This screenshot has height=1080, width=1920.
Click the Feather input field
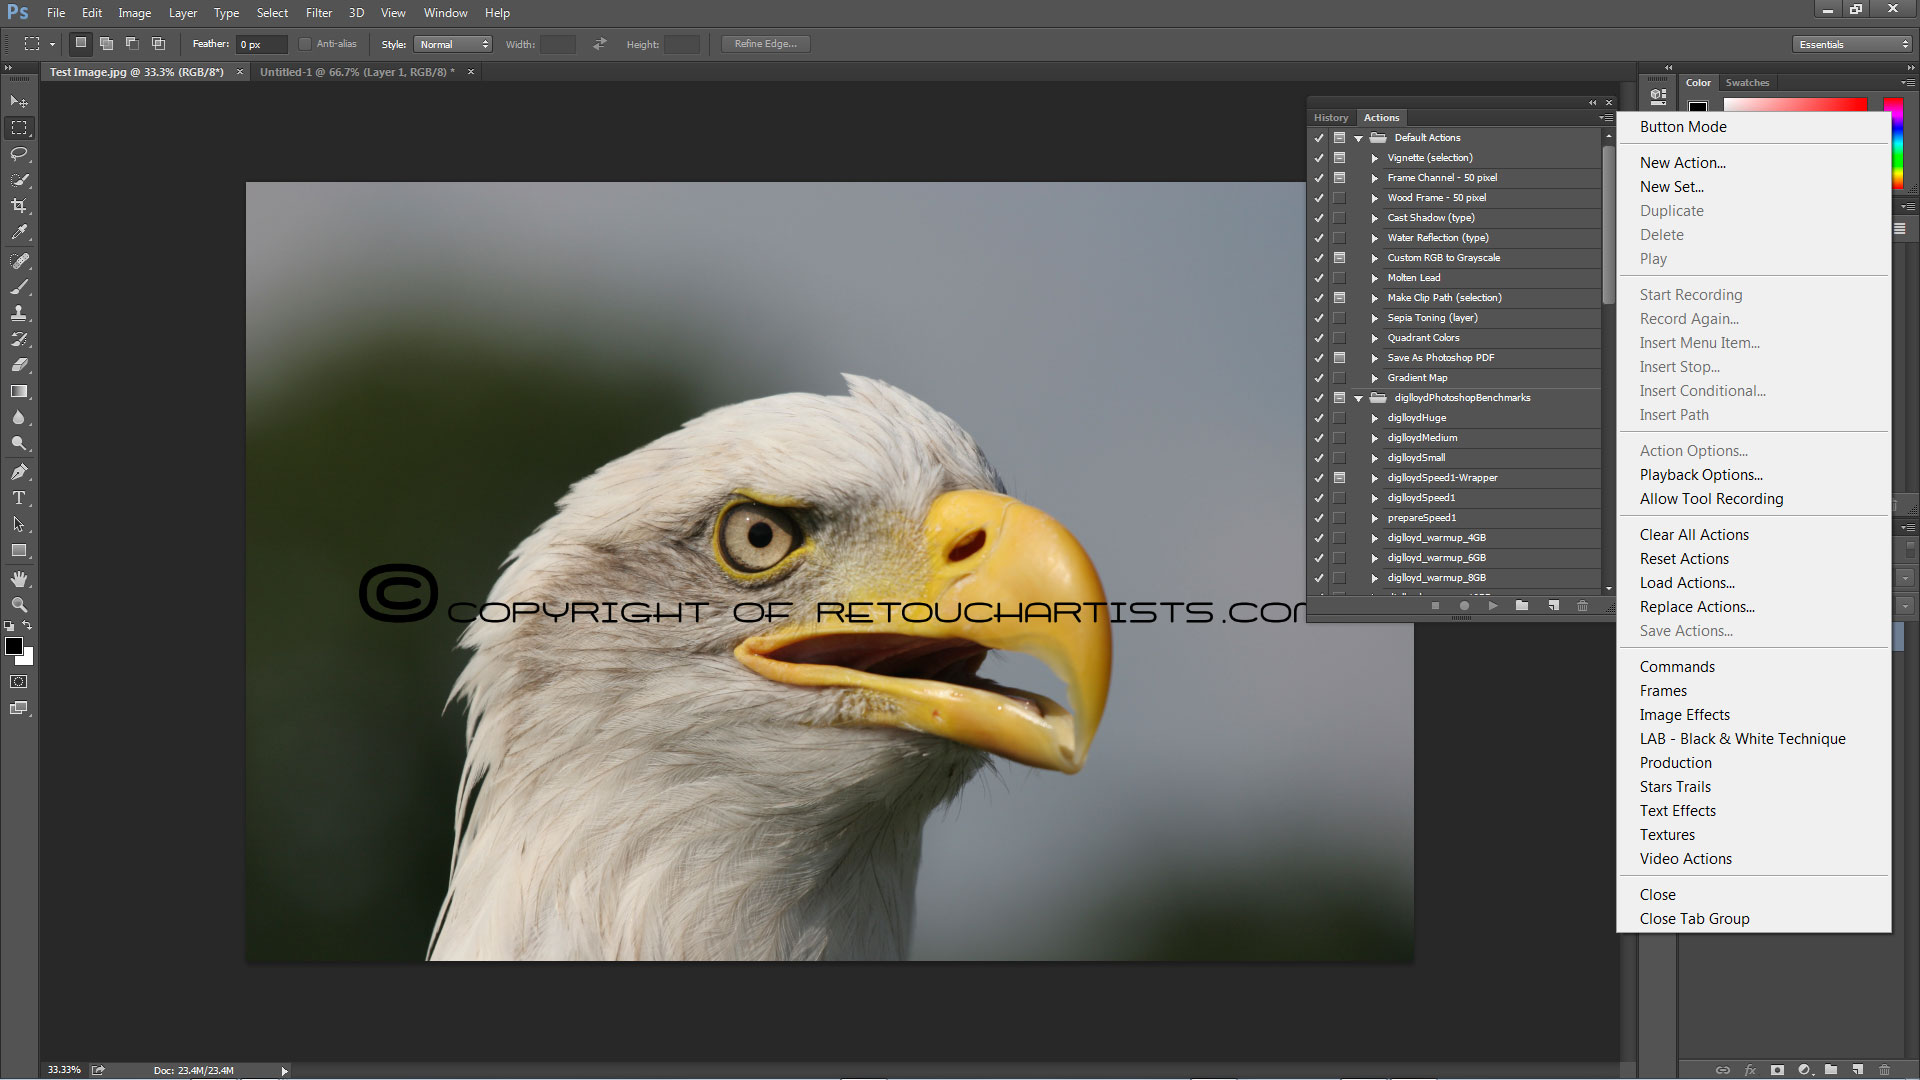click(260, 44)
